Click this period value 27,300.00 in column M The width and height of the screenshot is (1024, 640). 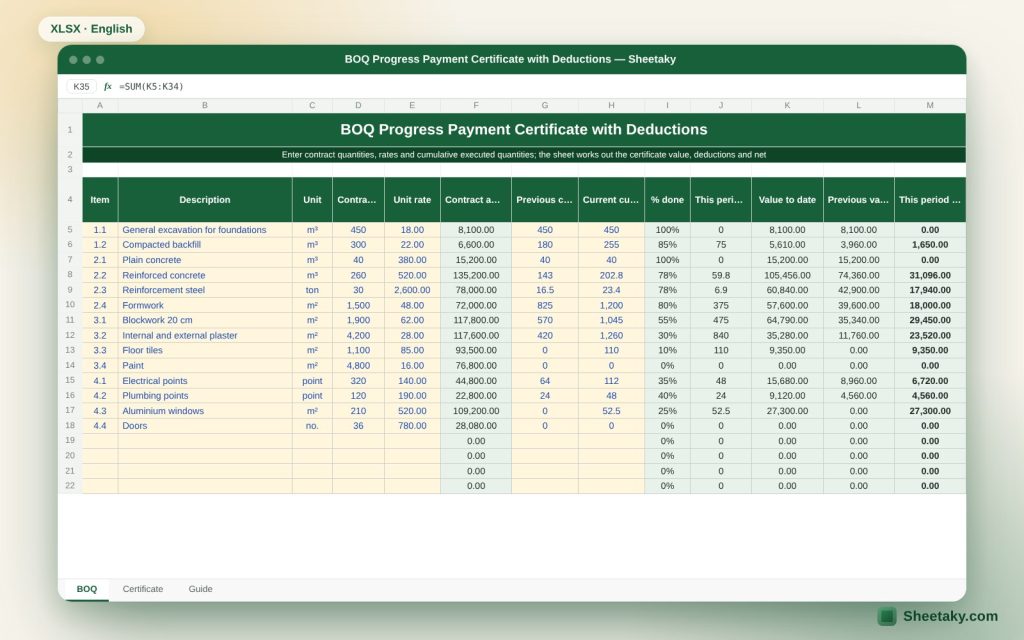(930, 411)
